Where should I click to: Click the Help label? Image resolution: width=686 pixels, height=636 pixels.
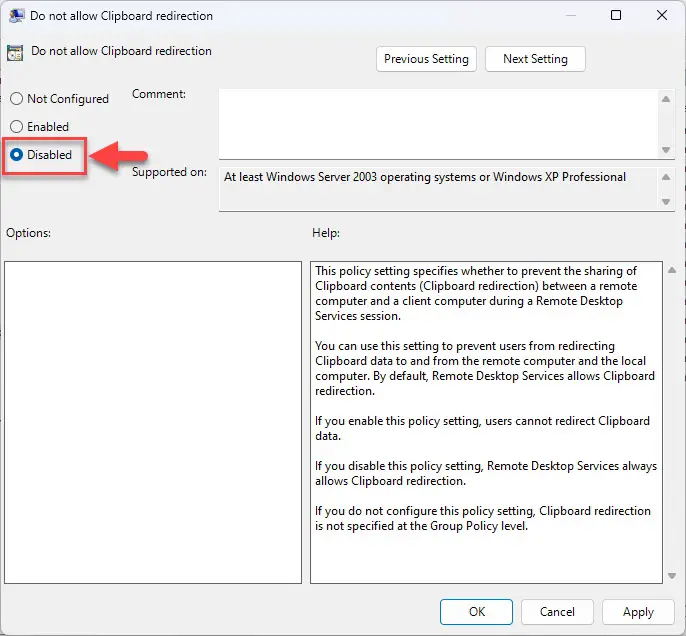pyautogui.click(x=326, y=233)
